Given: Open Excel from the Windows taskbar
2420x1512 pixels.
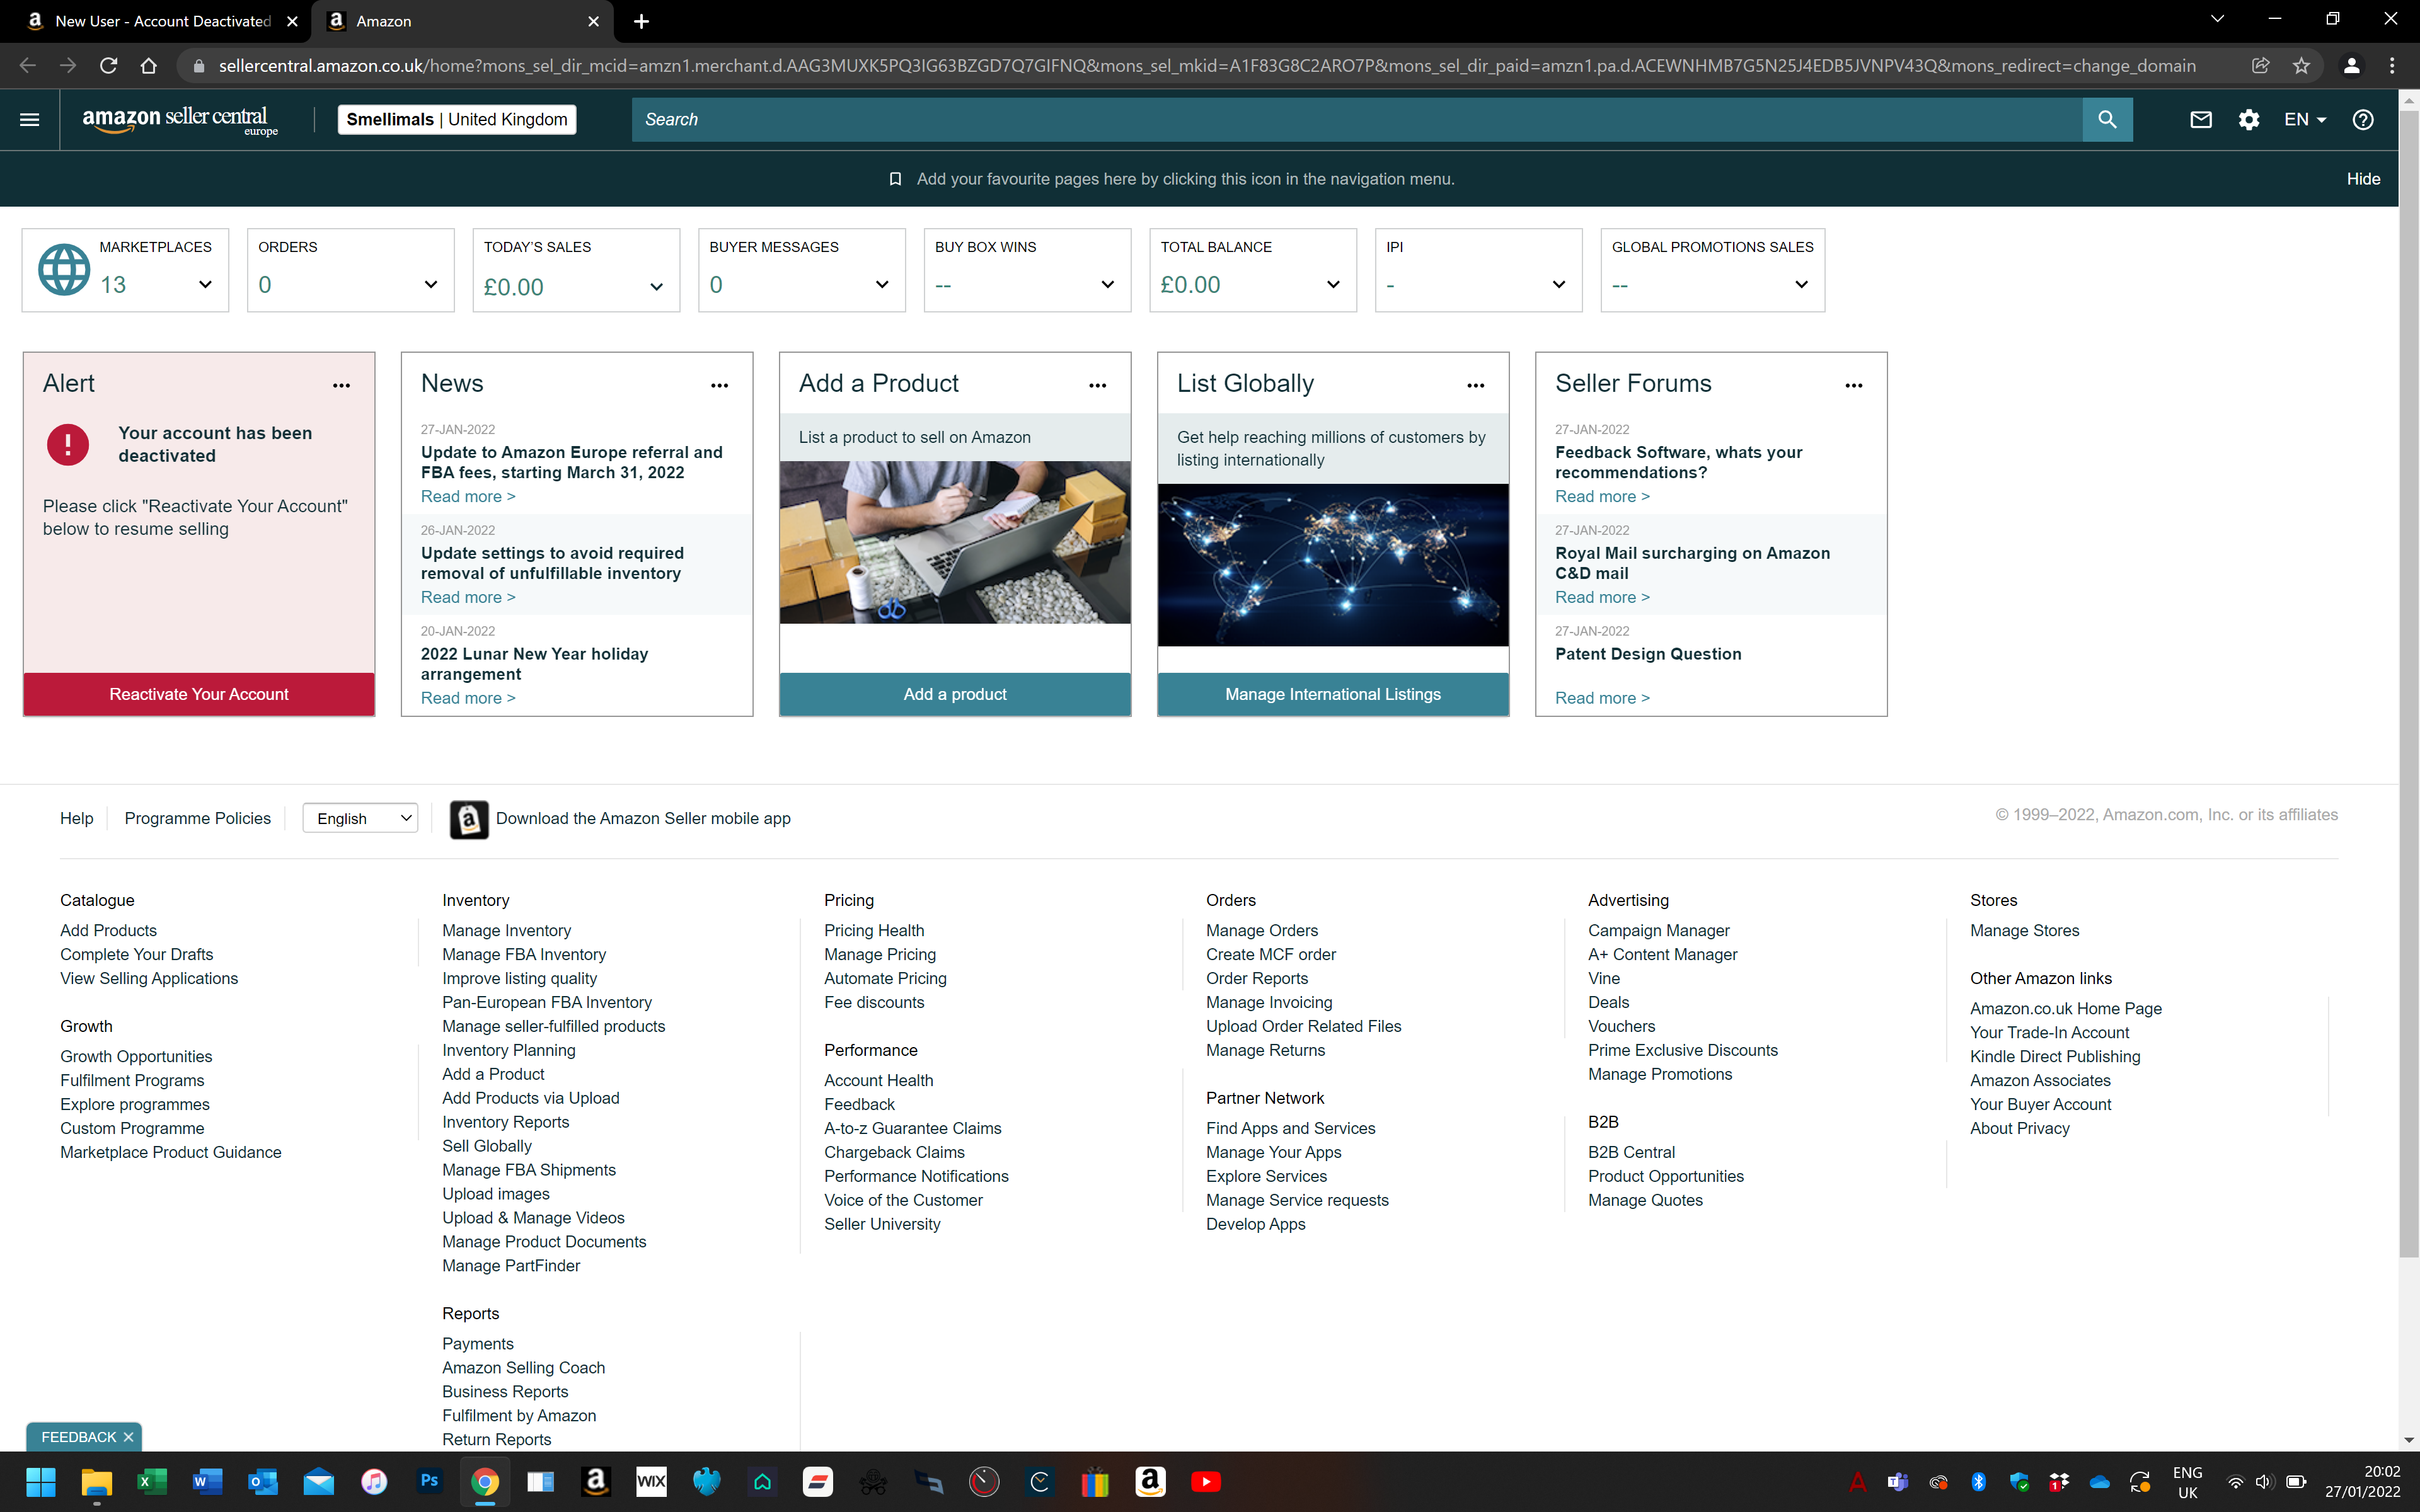Looking at the screenshot, I should pos(151,1482).
